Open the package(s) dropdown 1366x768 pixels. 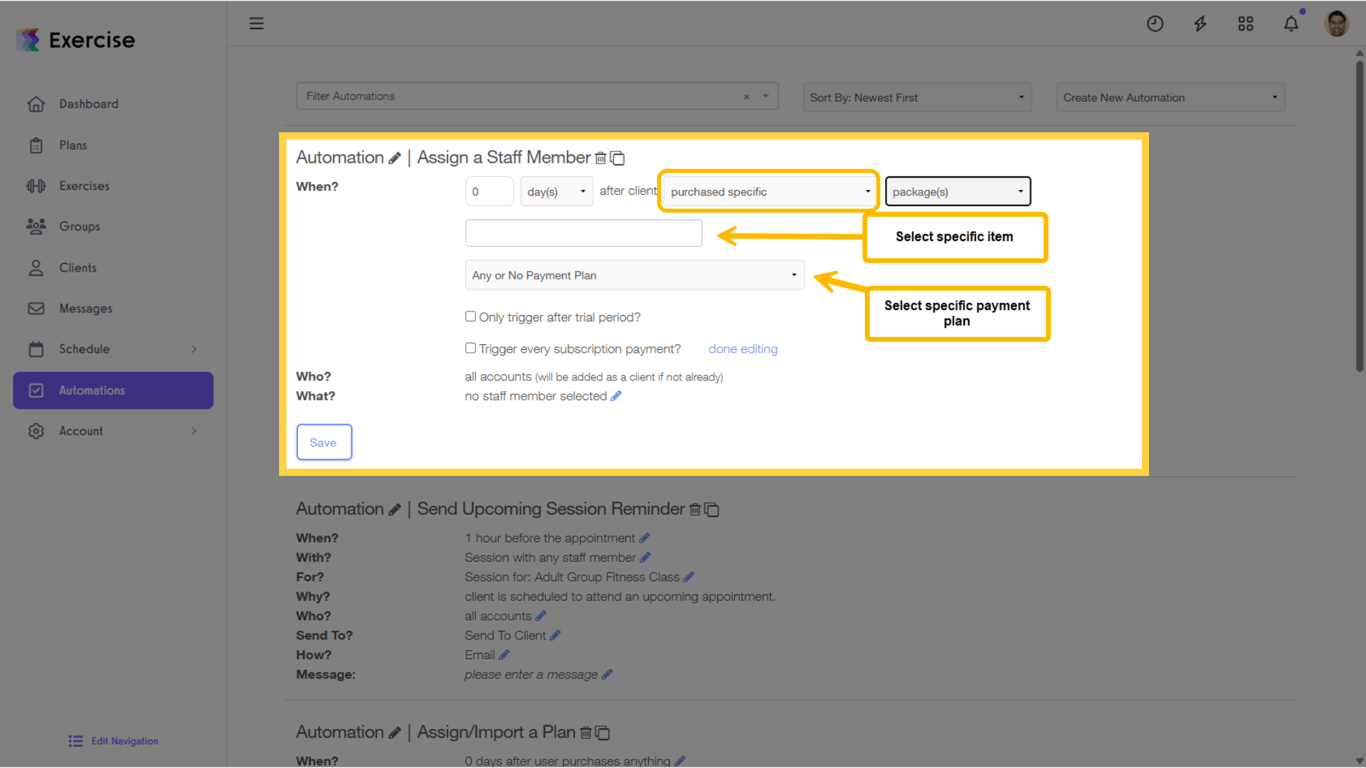pos(957,191)
